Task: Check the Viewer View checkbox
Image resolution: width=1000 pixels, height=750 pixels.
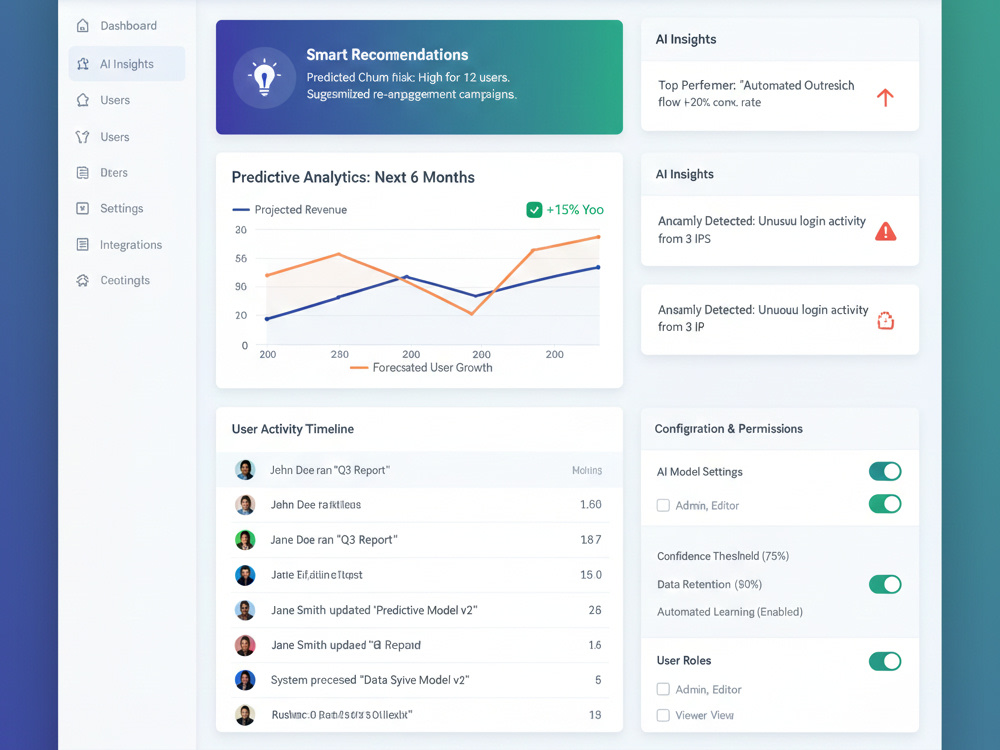Action: tap(663, 716)
